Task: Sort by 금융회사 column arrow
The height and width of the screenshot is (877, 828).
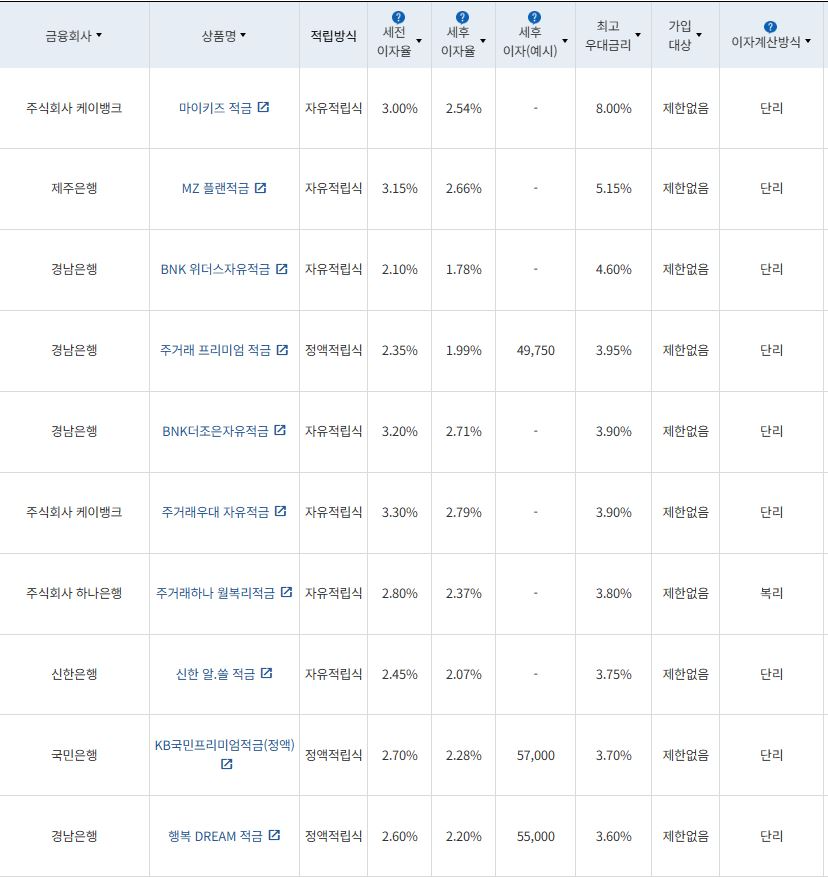Action: [x=99, y=35]
